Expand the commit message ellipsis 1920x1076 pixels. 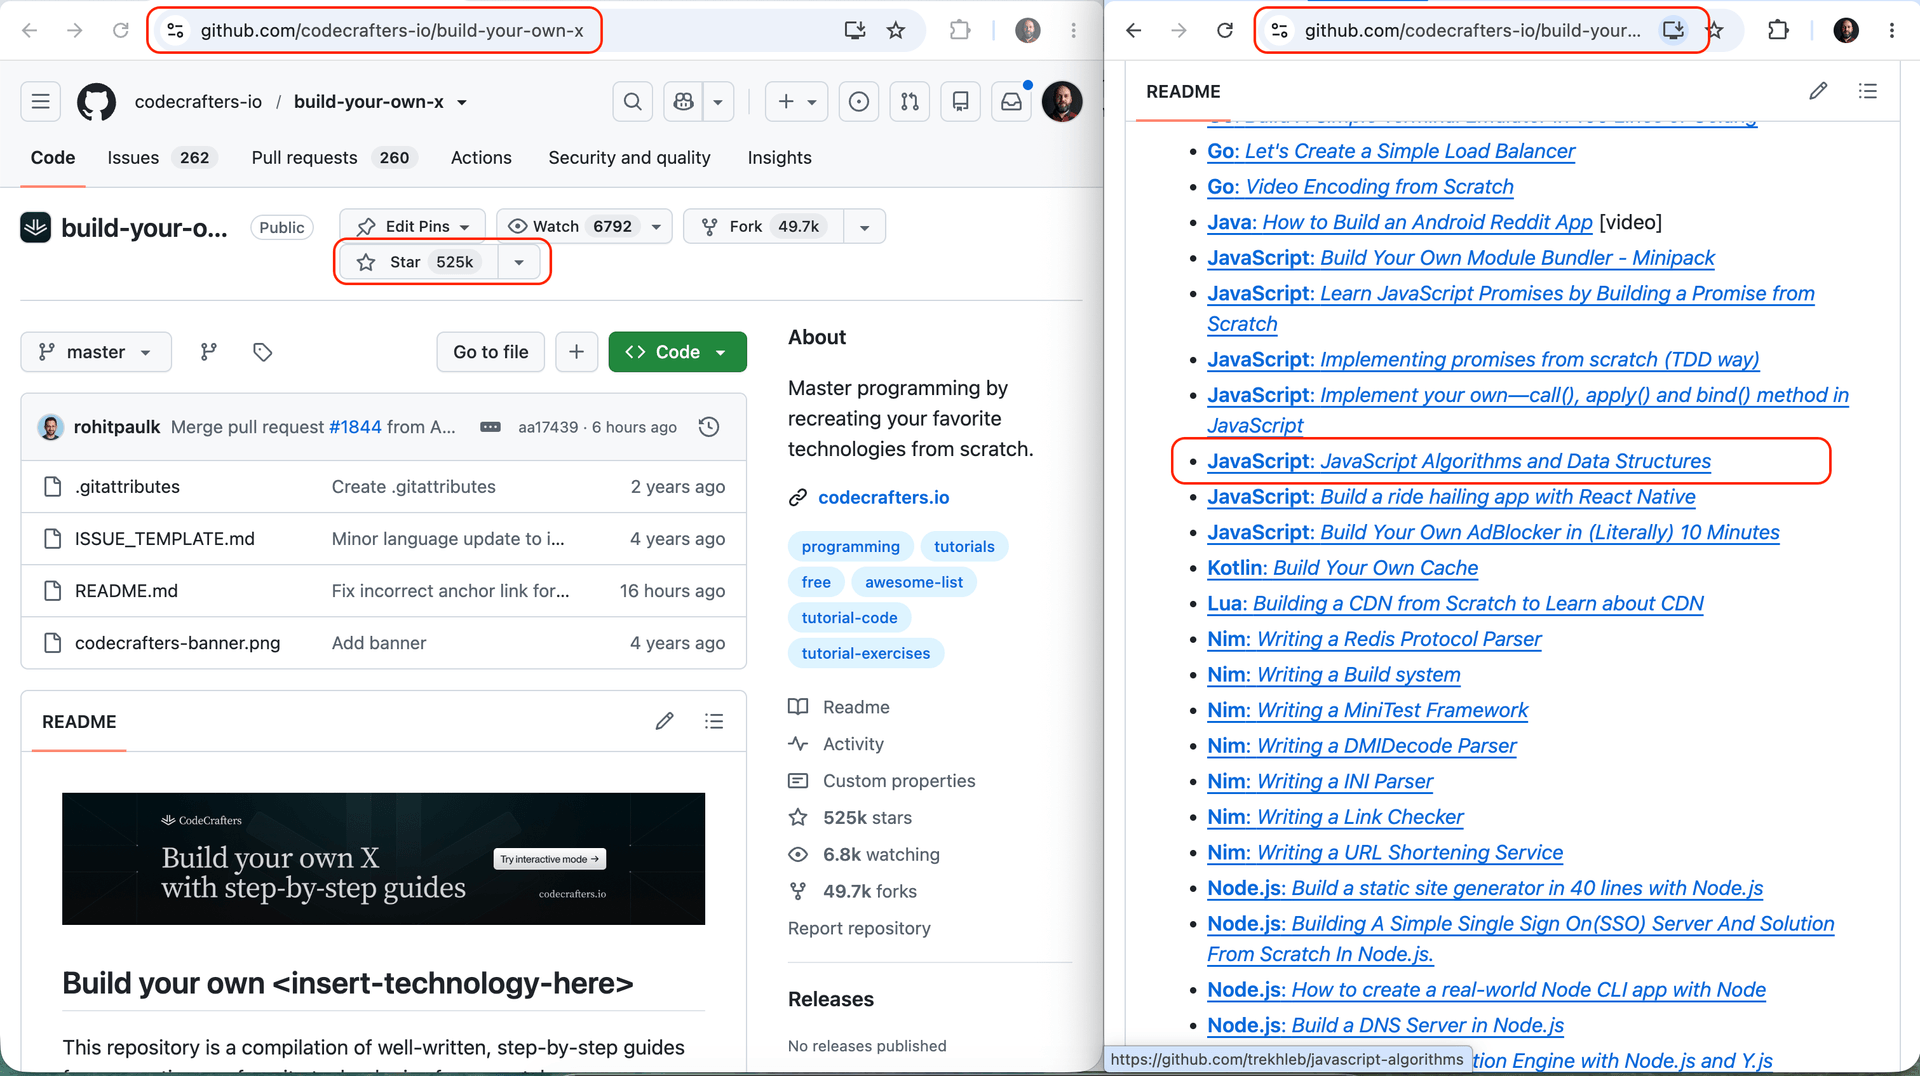(490, 427)
